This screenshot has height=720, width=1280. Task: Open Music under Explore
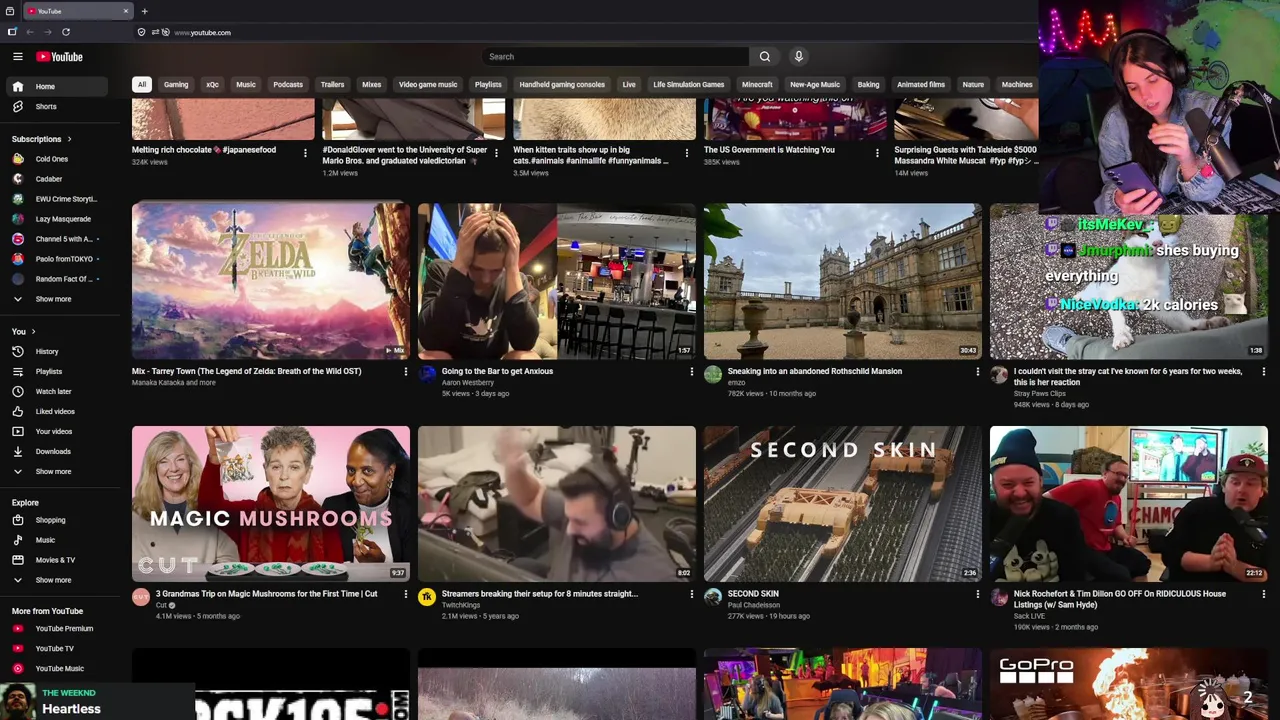[56, 540]
